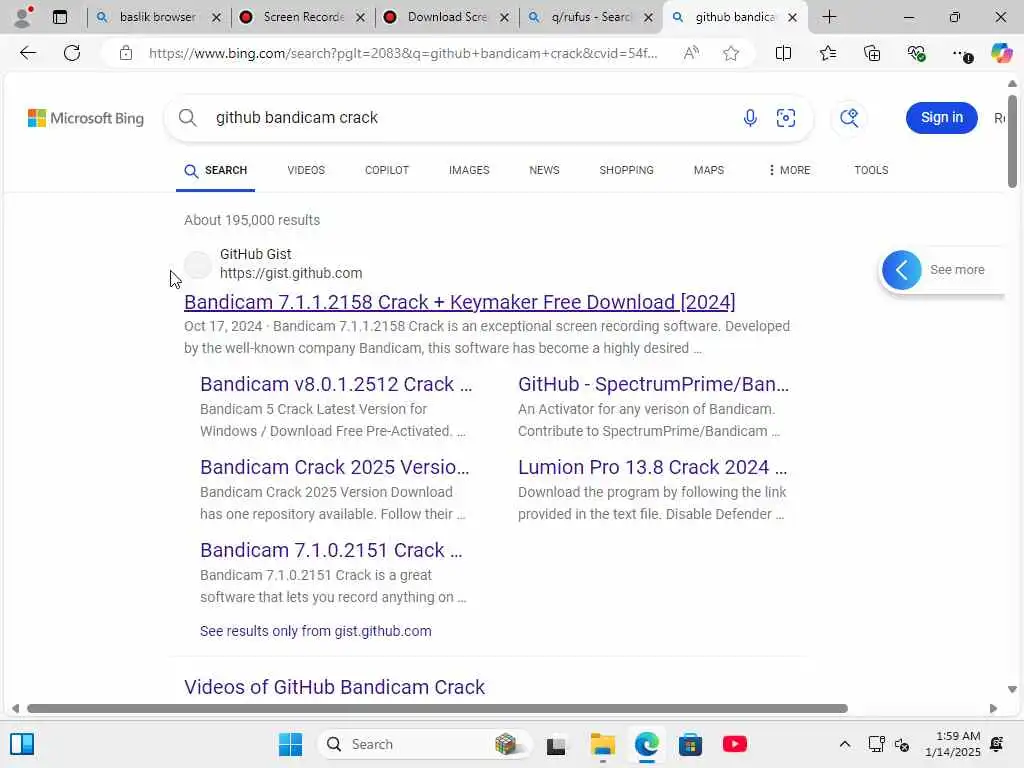Switch to the Screen Recorder tab

coord(304,17)
